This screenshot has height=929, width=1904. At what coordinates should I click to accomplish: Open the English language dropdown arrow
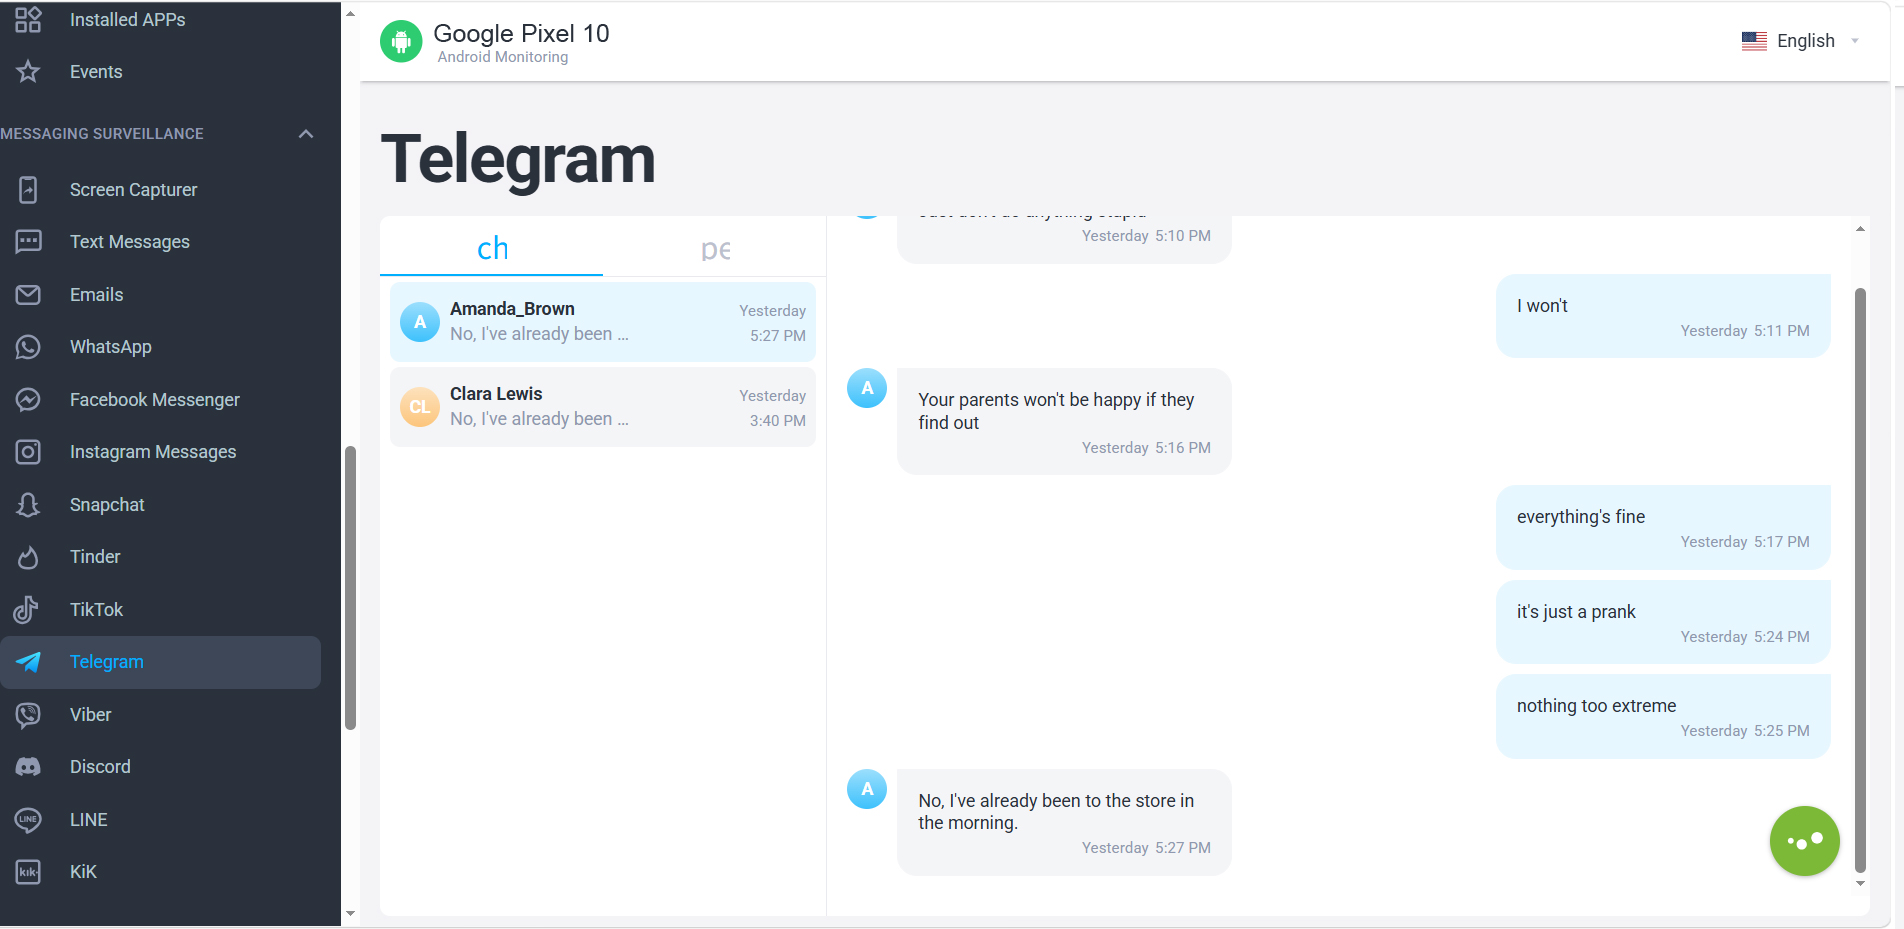pos(1855,41)
